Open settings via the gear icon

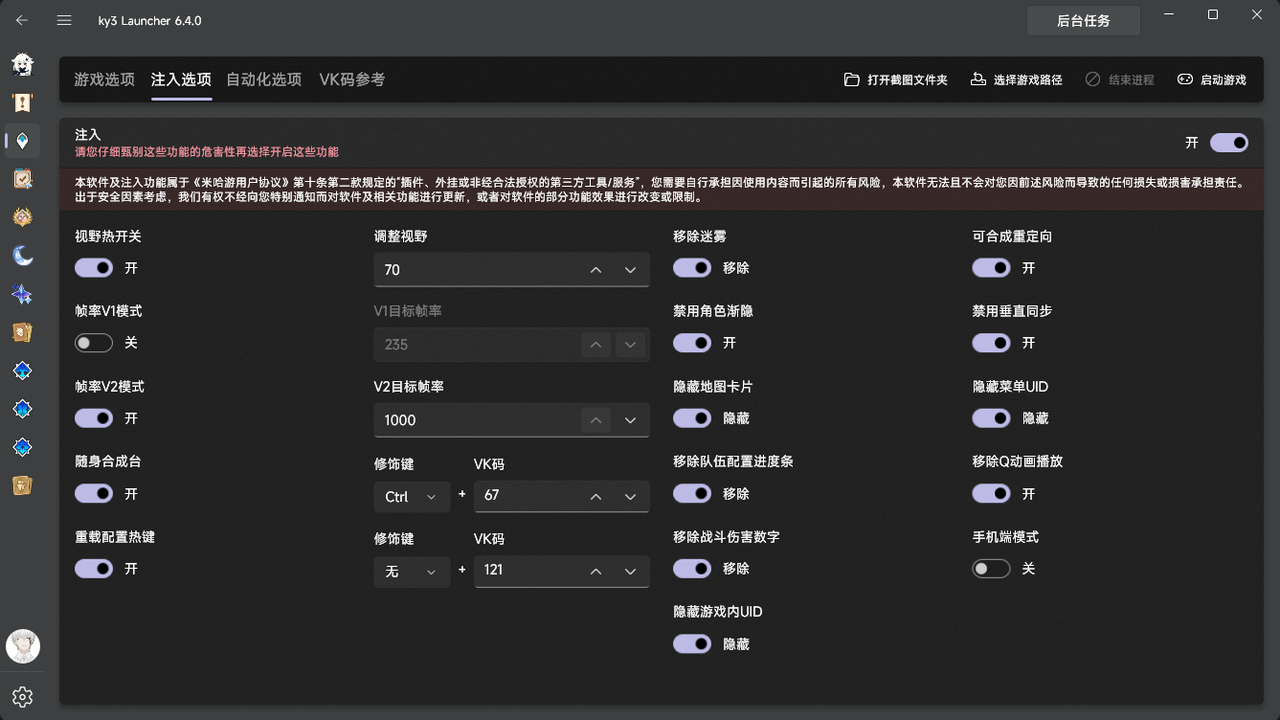point(22,696)
